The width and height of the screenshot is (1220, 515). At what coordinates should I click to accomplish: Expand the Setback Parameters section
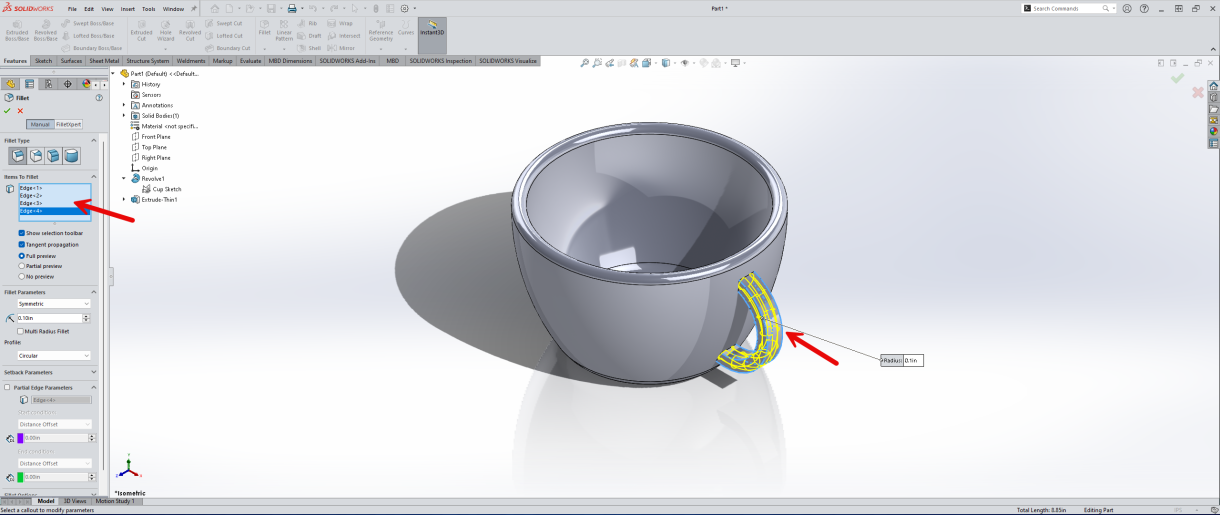tap(93, 372)
